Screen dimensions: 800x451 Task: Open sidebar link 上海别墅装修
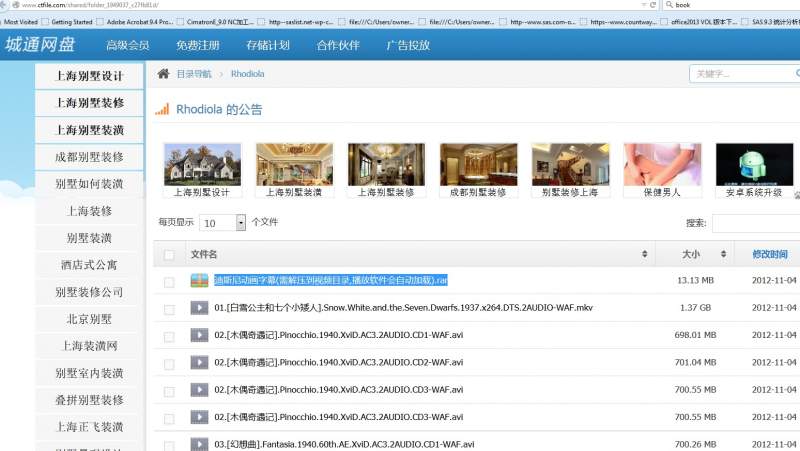(89, 103)
